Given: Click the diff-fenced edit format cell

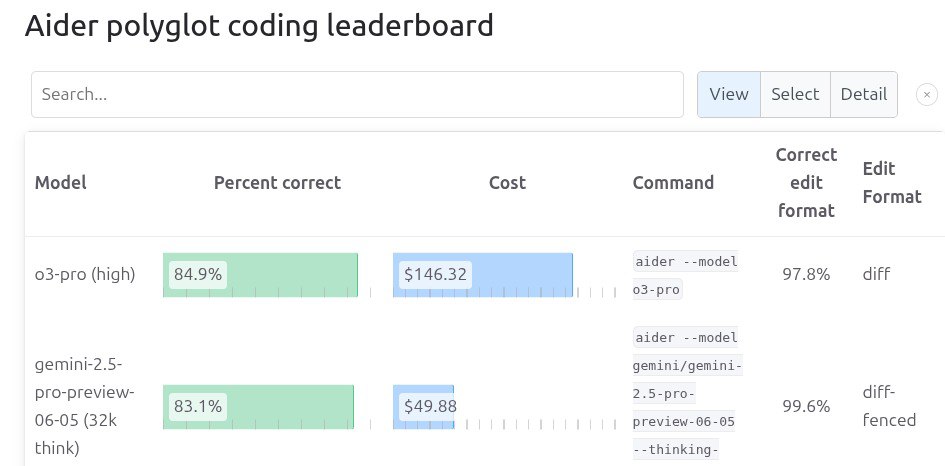Looking at the screenshot, I should 889,407.
